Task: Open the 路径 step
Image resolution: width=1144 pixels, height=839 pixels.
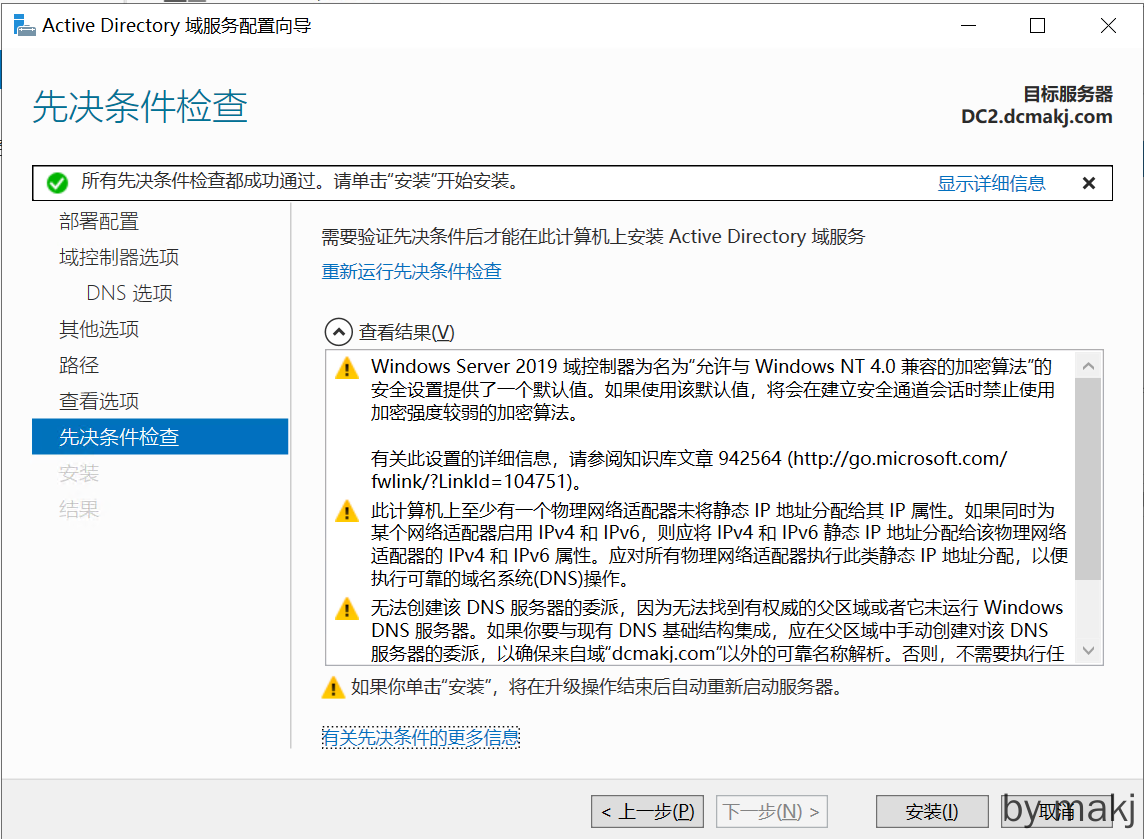Action: tap(79, 366)
